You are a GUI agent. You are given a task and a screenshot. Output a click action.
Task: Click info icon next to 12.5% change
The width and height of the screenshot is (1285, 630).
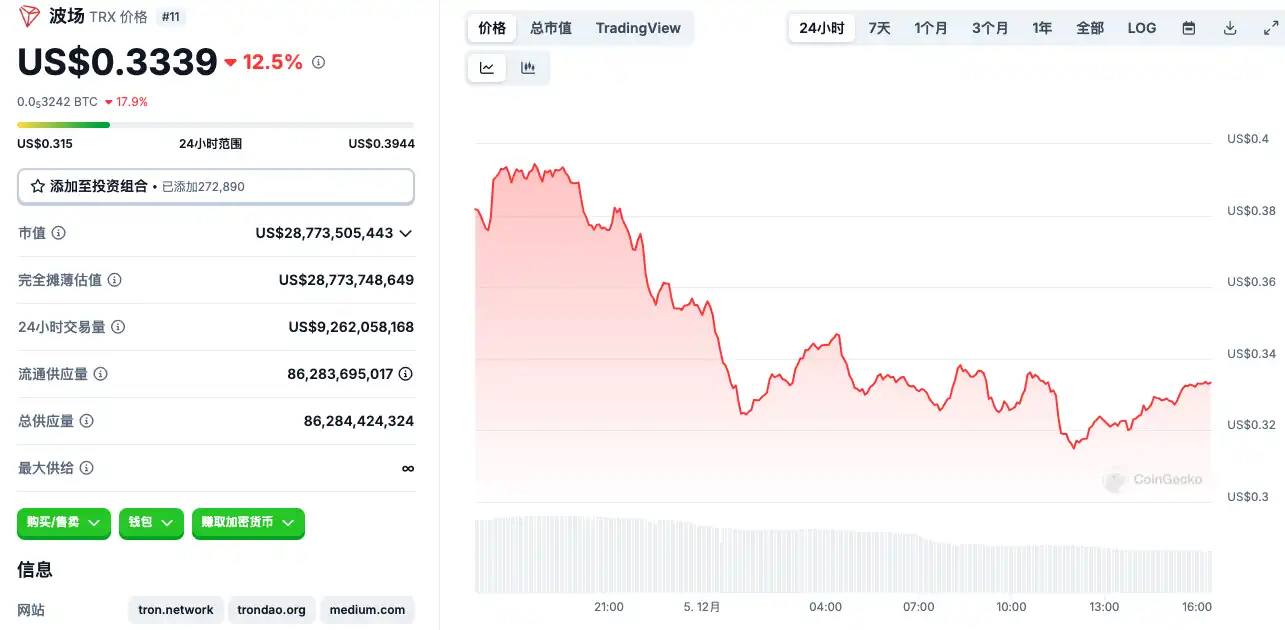pyautogui.click(x=318, y=62)
